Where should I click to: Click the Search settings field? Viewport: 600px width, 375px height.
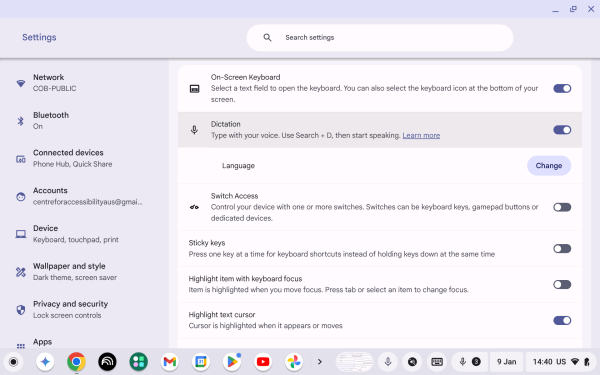coord(380,38)
